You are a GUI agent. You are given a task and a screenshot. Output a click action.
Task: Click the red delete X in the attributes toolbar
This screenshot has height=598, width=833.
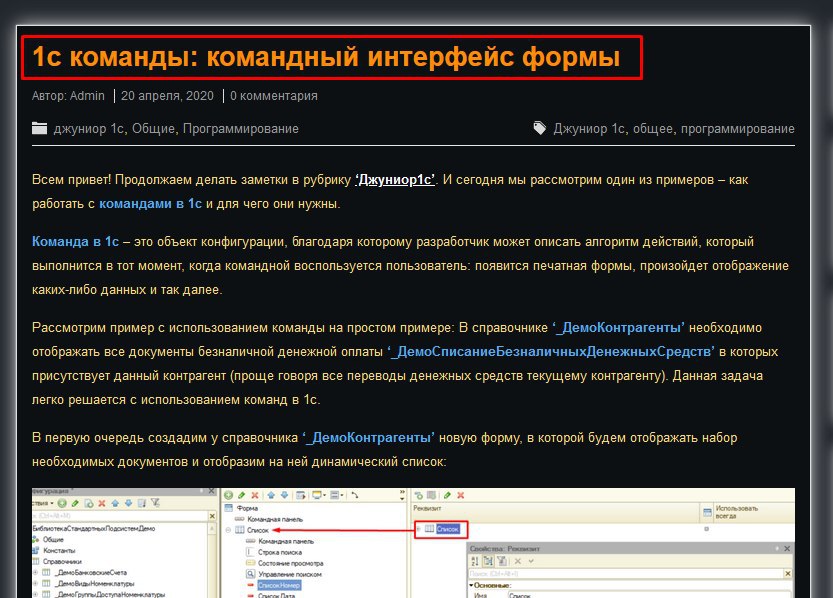[461, 495]
